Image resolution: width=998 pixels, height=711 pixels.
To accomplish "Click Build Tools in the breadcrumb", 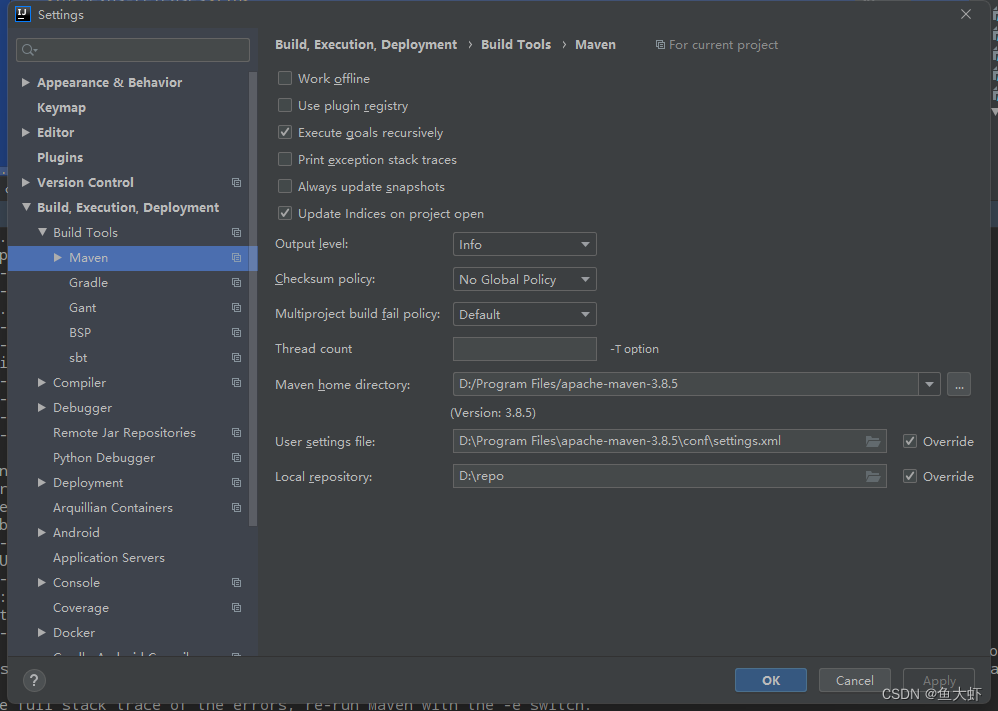I will 516,45.
